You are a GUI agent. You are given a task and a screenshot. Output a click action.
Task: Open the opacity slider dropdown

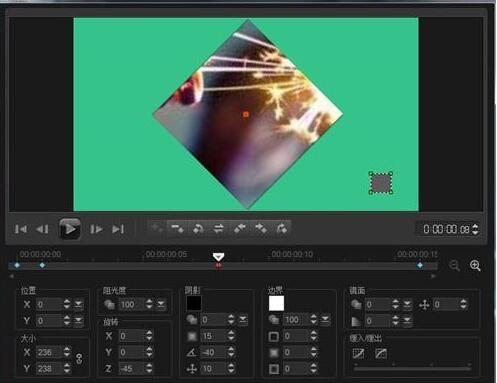tap(161, 304)
